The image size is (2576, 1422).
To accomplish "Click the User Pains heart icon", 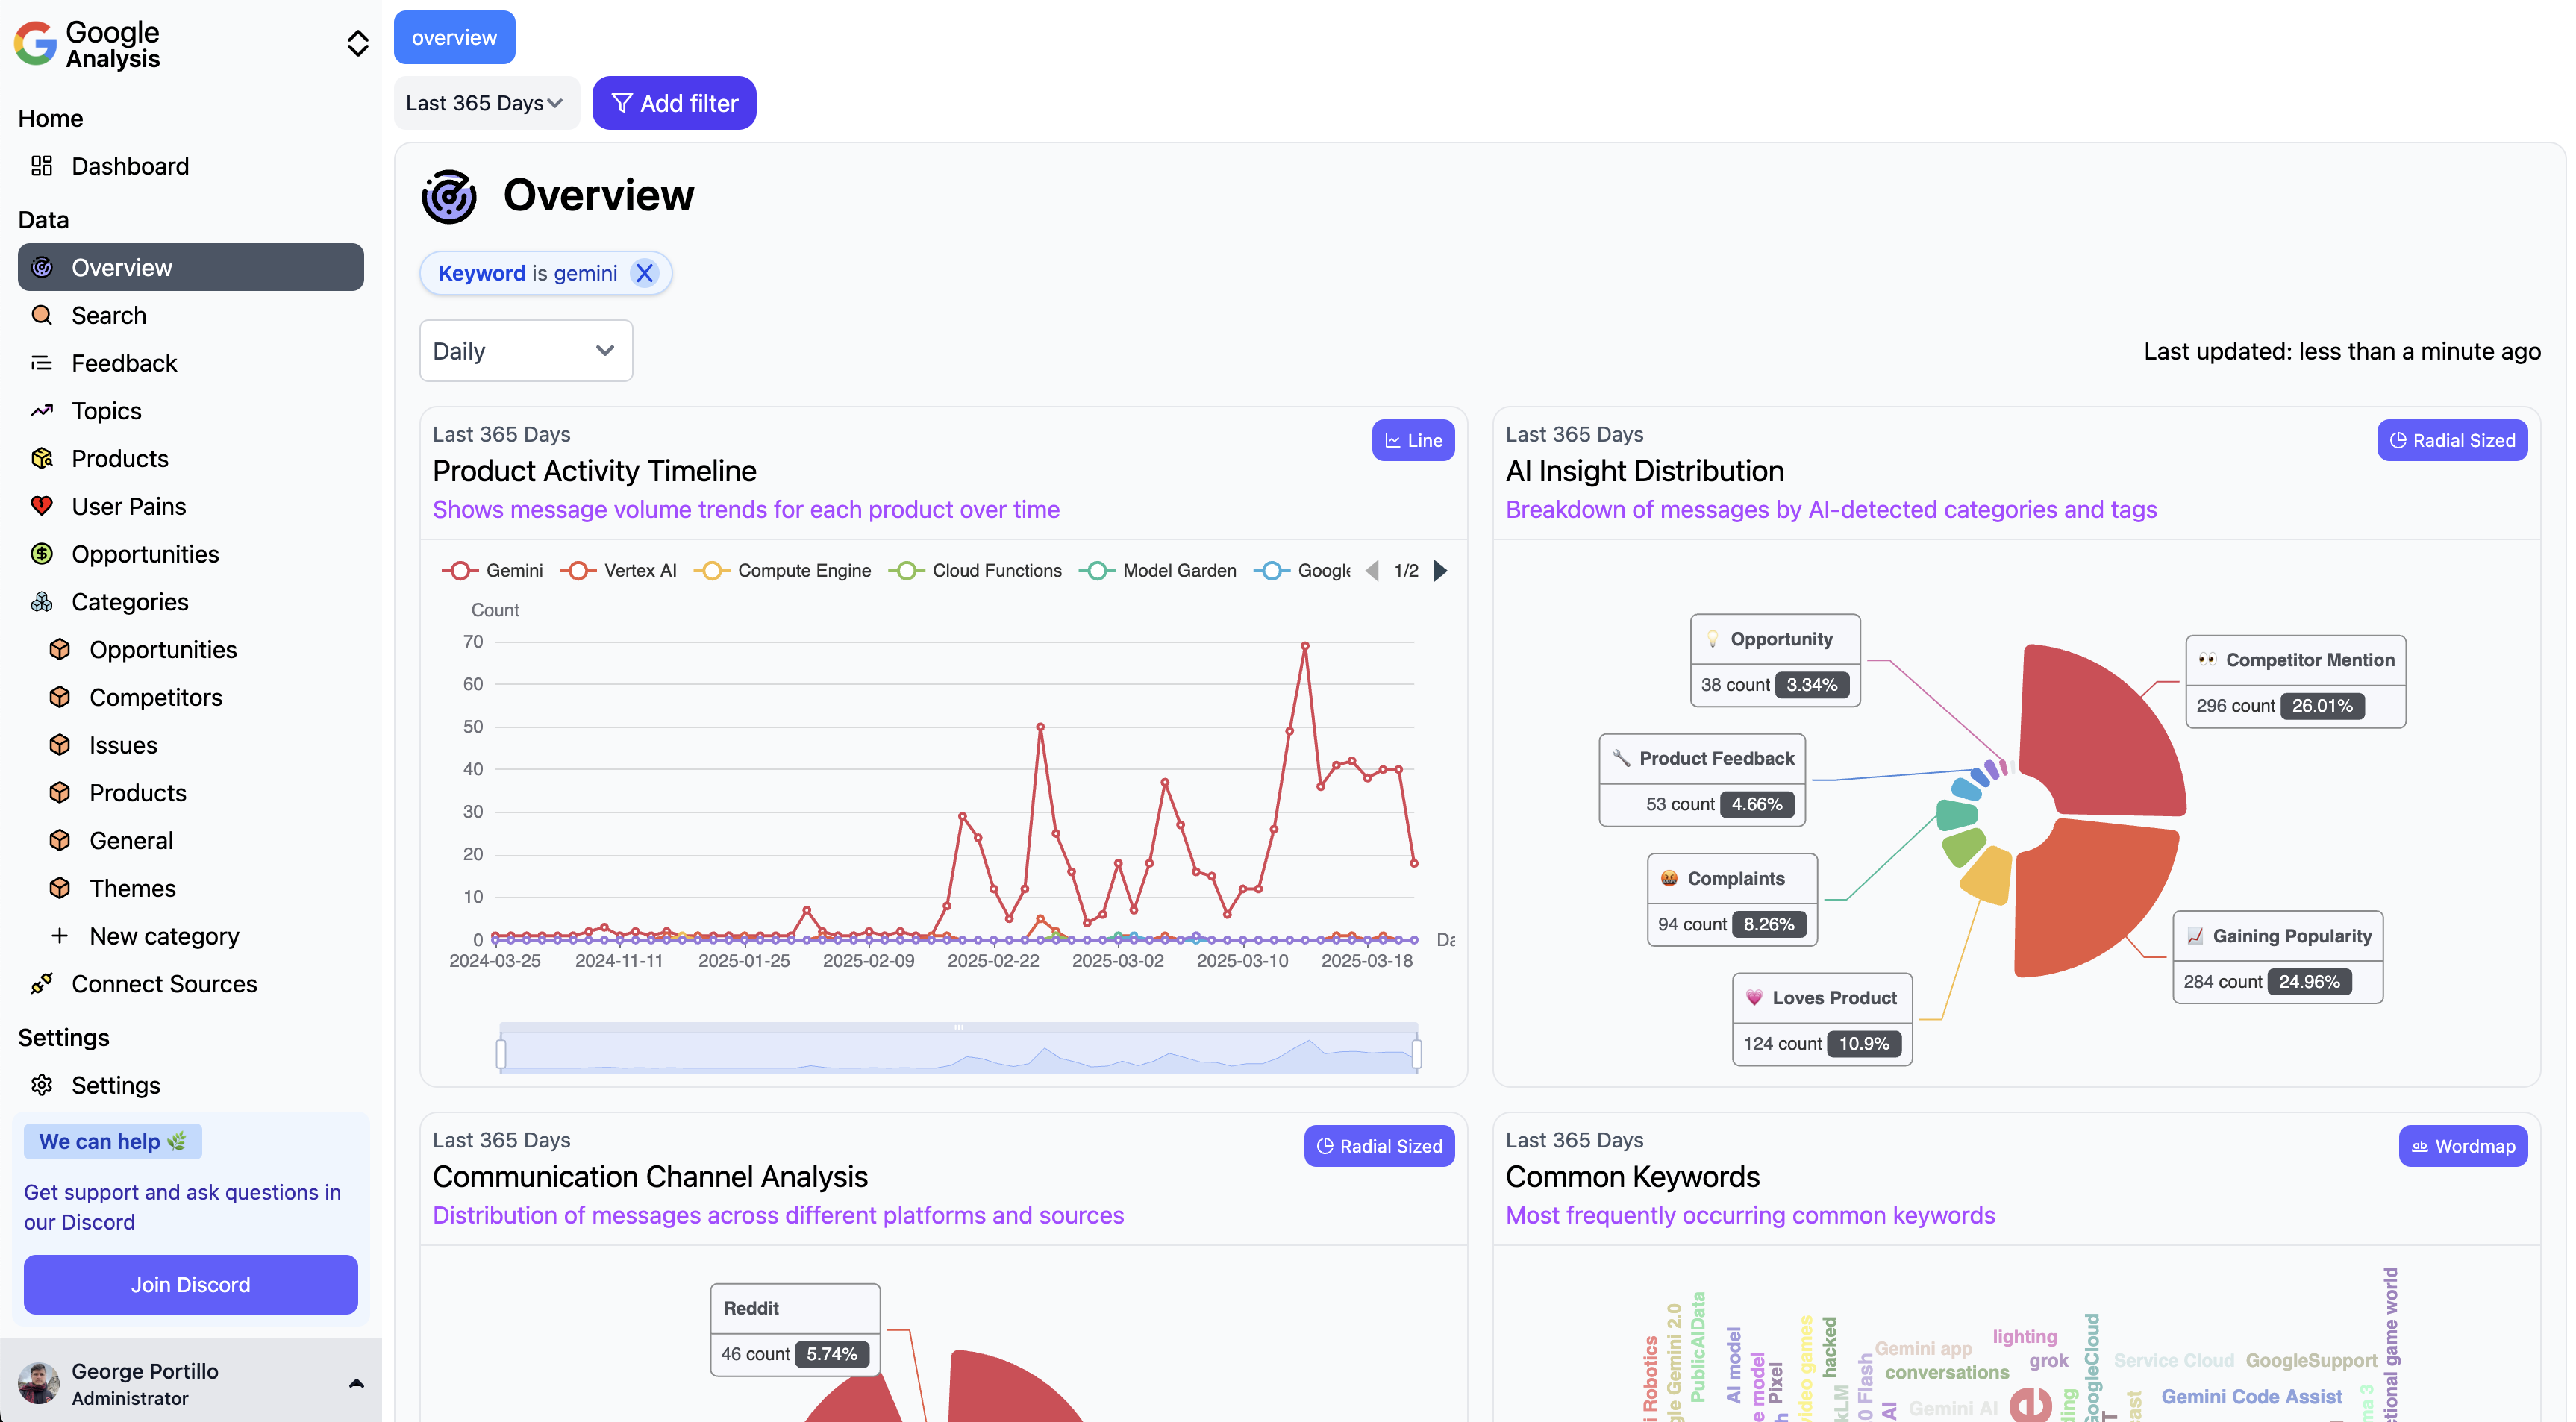I will coord(41,506).
